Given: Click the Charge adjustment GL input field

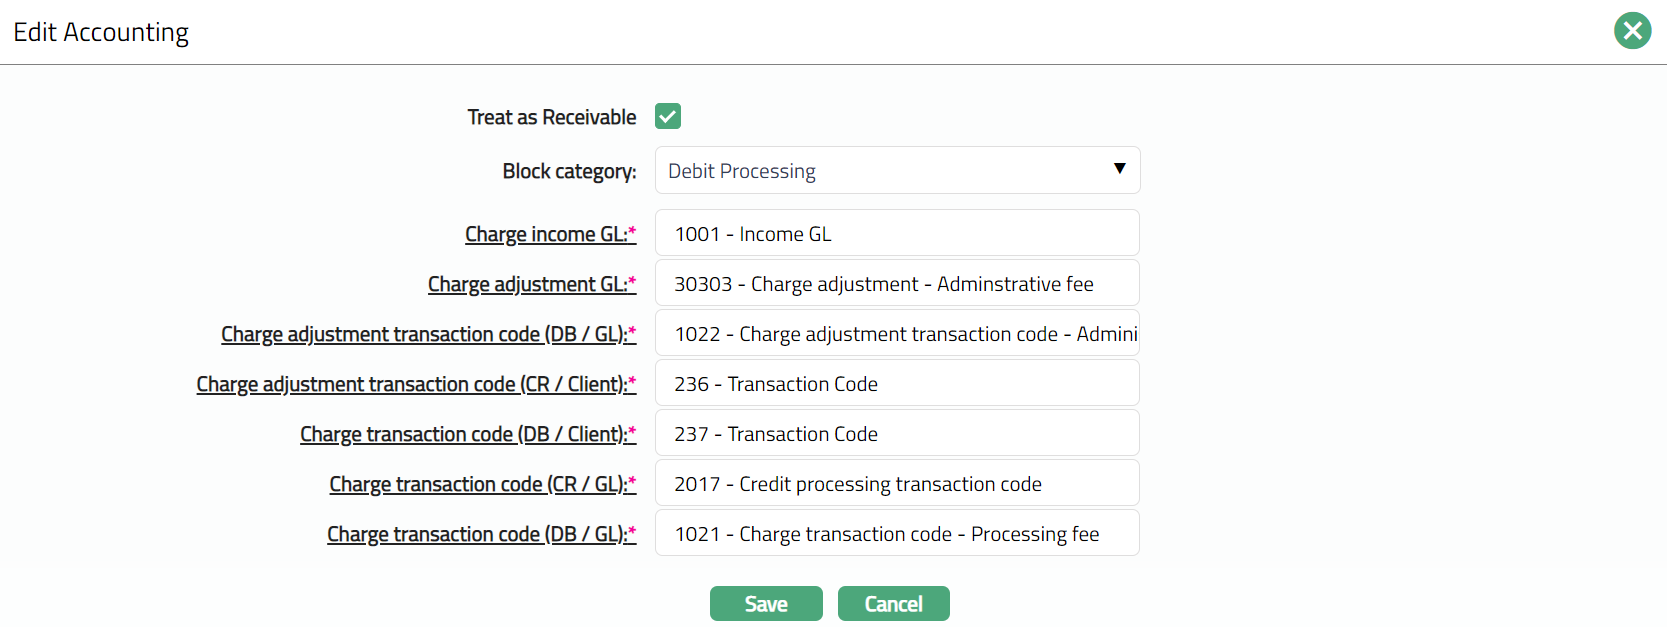Looking at the screenshot, I should point(897,284).
